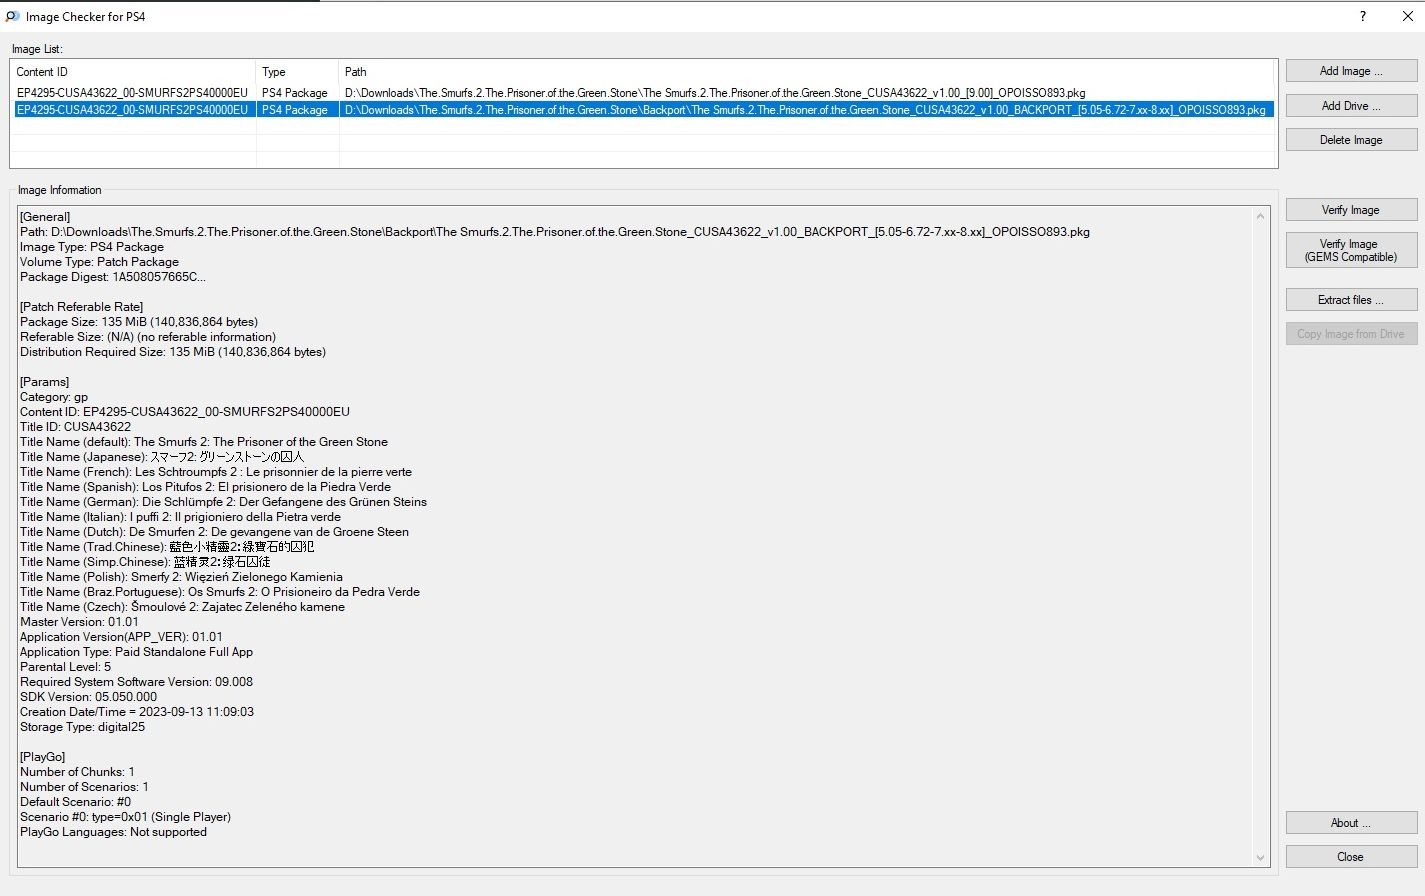Click the Add Image button
The height and width of the screenshot is (896, 1425).
click(1351, 71)
